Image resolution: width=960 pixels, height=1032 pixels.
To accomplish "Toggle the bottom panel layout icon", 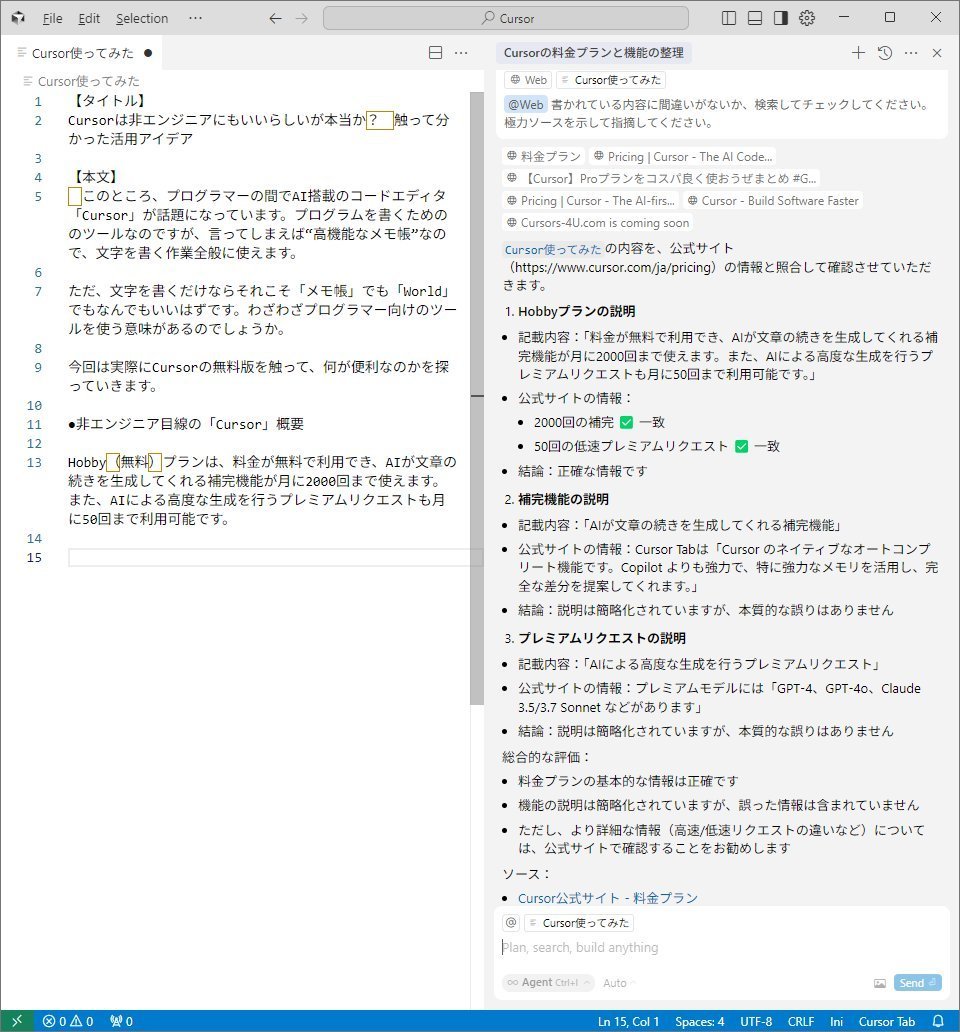I will [x=755, y=18].
